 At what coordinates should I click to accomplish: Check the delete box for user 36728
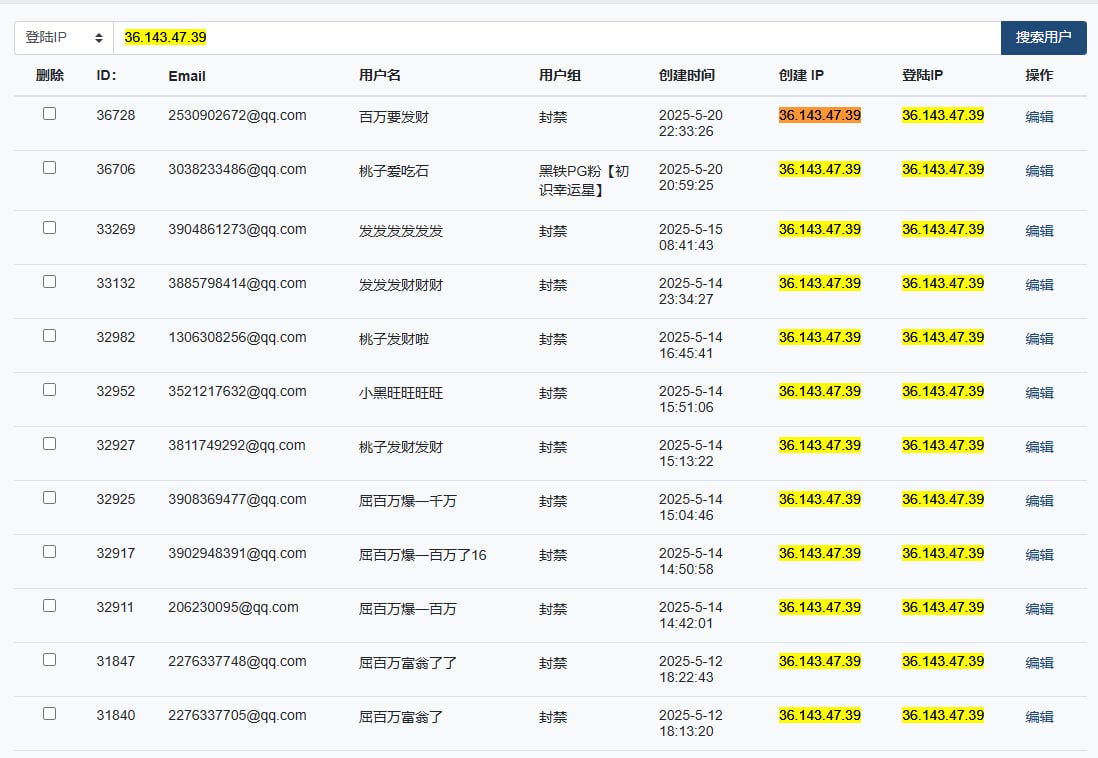pos(49,113)
